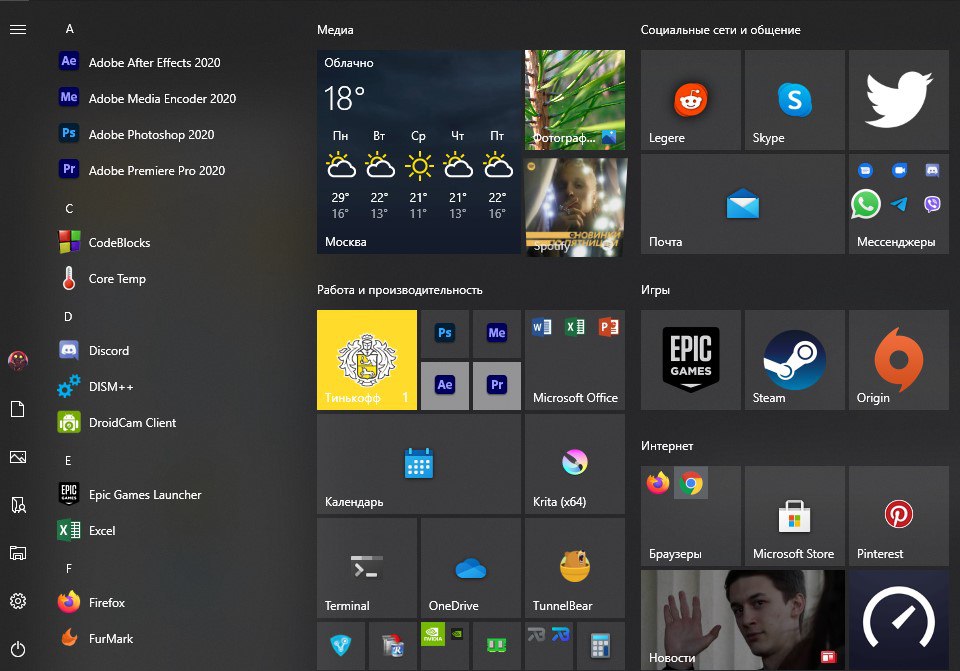Viewport: 960px width, 671px height.
Task: Open Documents from the Start sidebar
Action: pos(18,409)
